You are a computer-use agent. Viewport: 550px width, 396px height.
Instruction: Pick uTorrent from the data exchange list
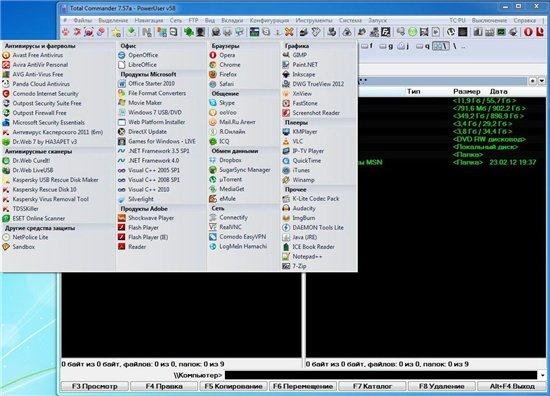pos(226,179)
